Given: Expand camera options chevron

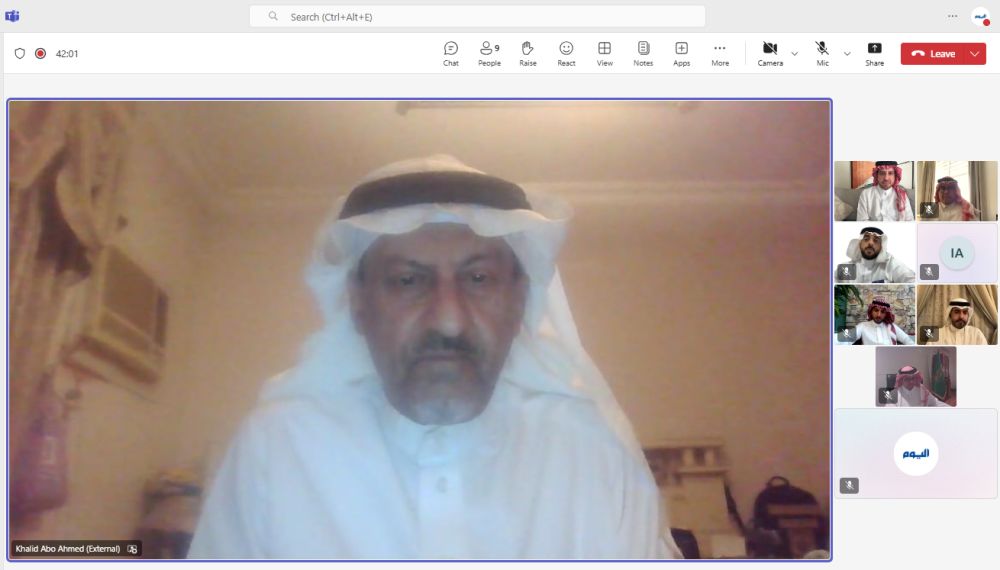Looking at the screenshot, I should [x=795, y=54].
